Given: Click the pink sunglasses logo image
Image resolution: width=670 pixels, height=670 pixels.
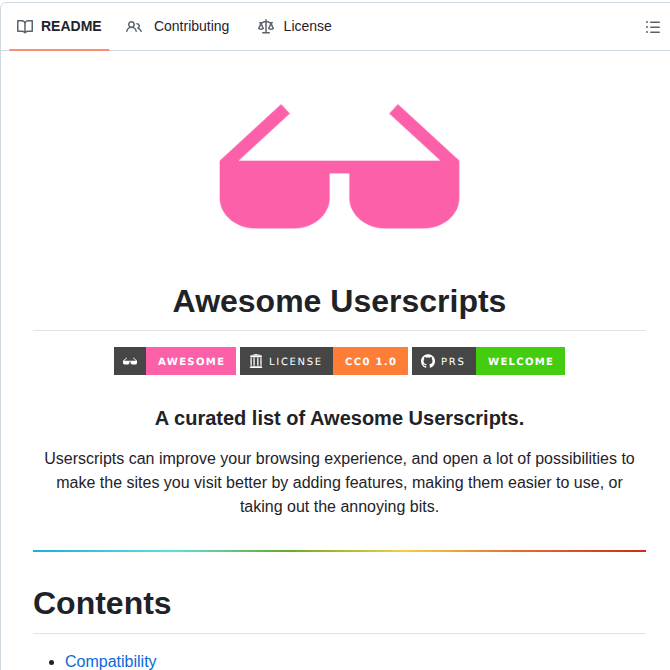Looking at the screenshot, I should (339, 166).
